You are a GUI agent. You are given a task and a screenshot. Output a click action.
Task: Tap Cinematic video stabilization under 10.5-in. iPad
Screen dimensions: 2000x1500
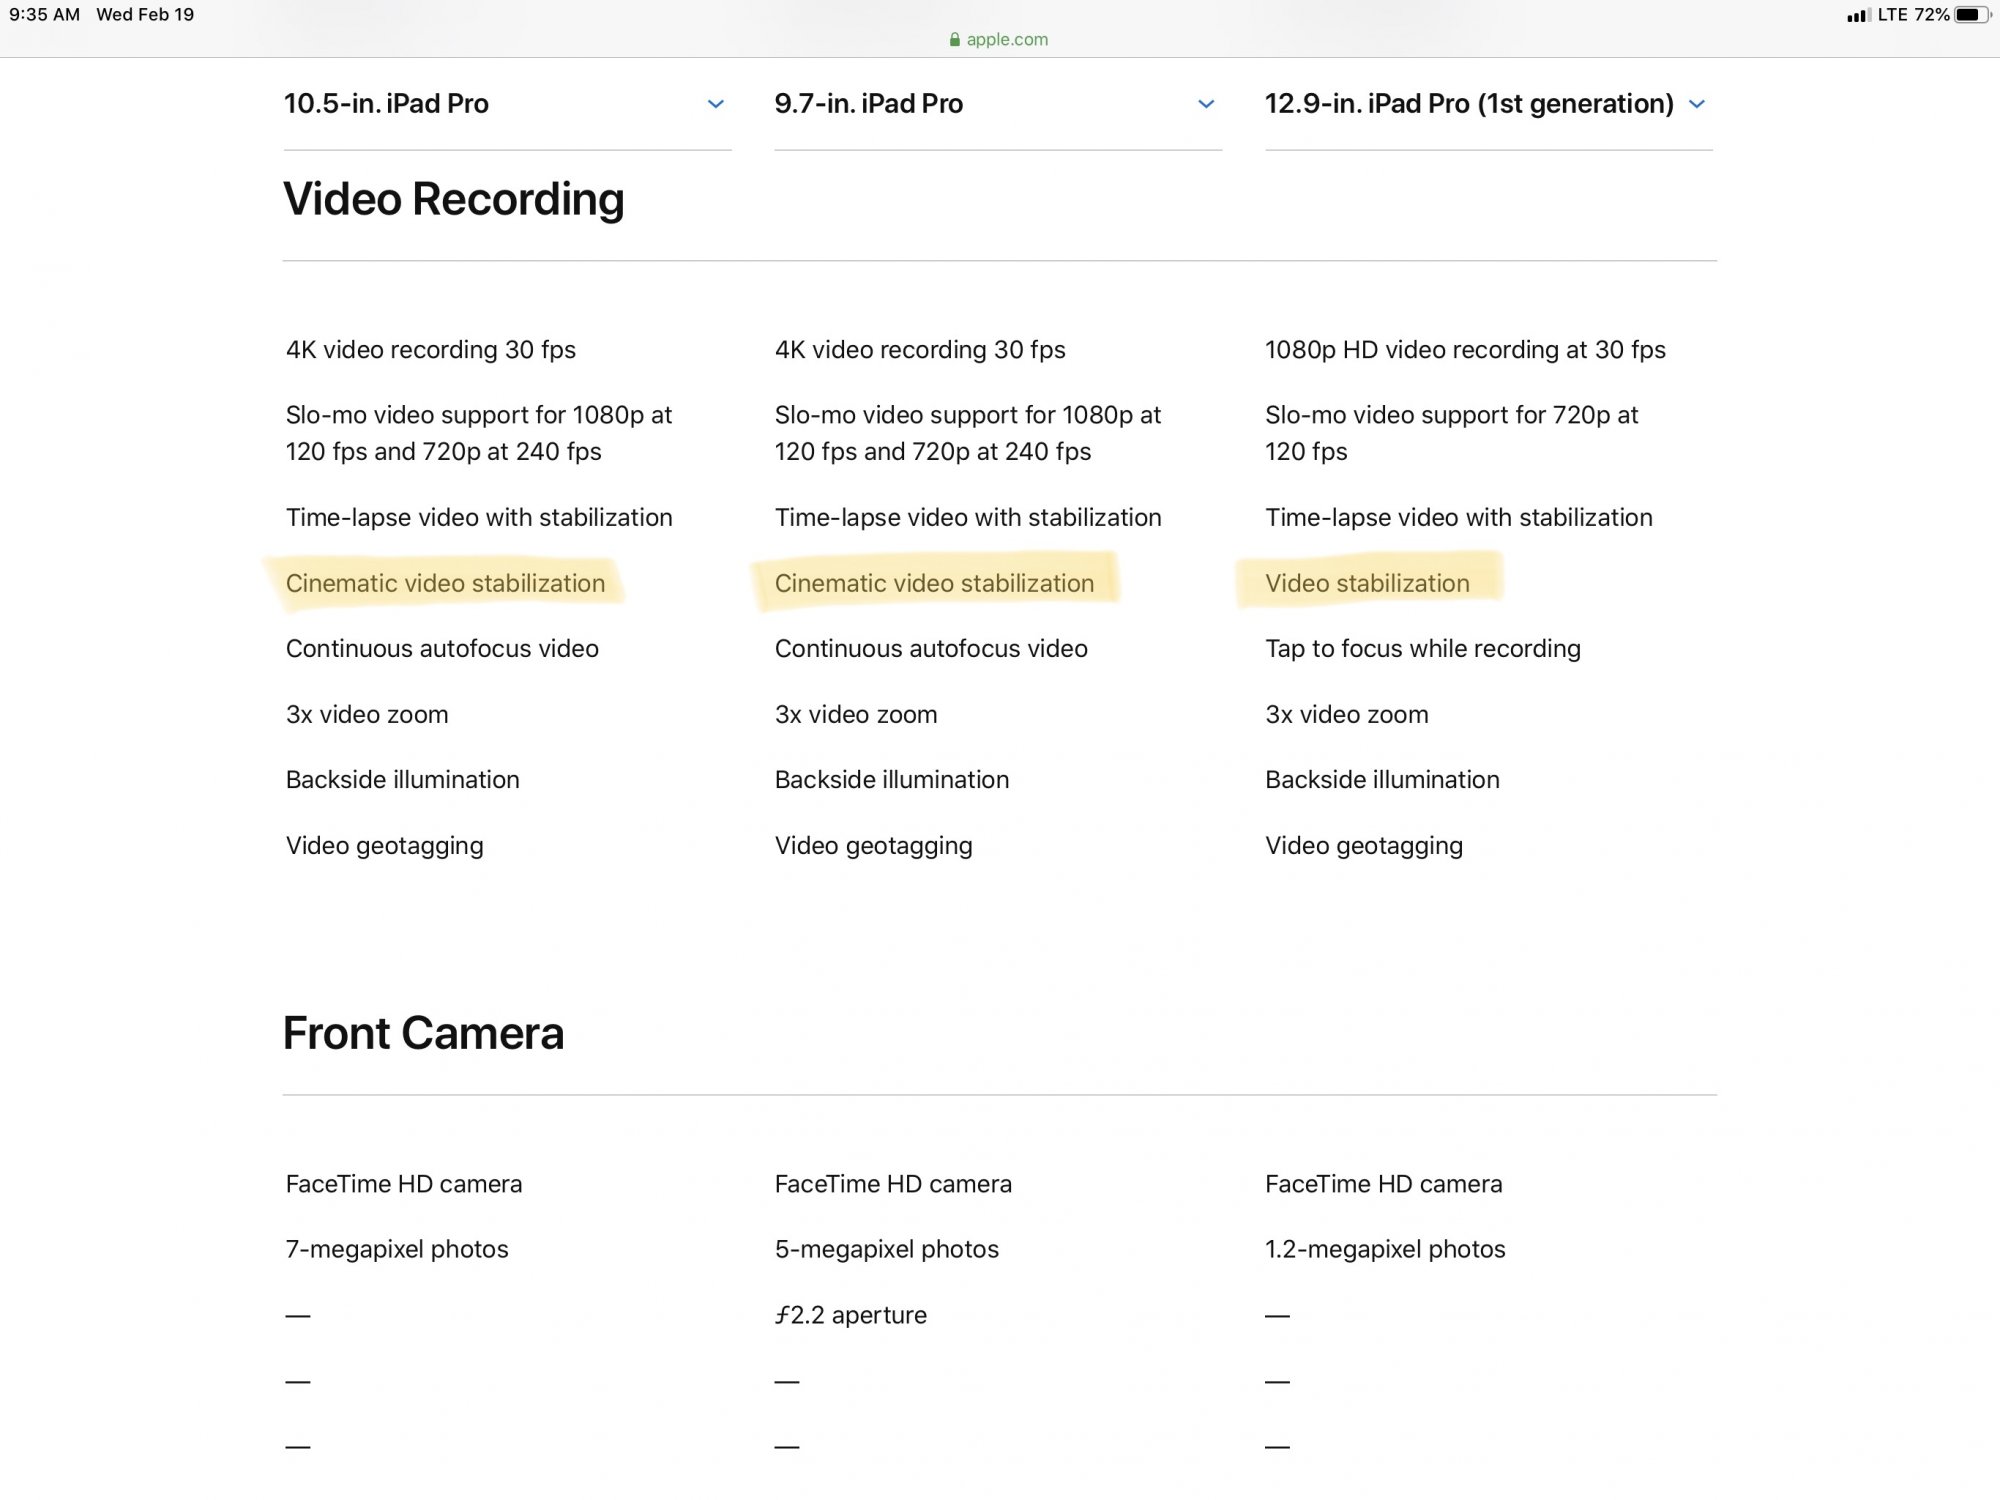pos(445,583)
